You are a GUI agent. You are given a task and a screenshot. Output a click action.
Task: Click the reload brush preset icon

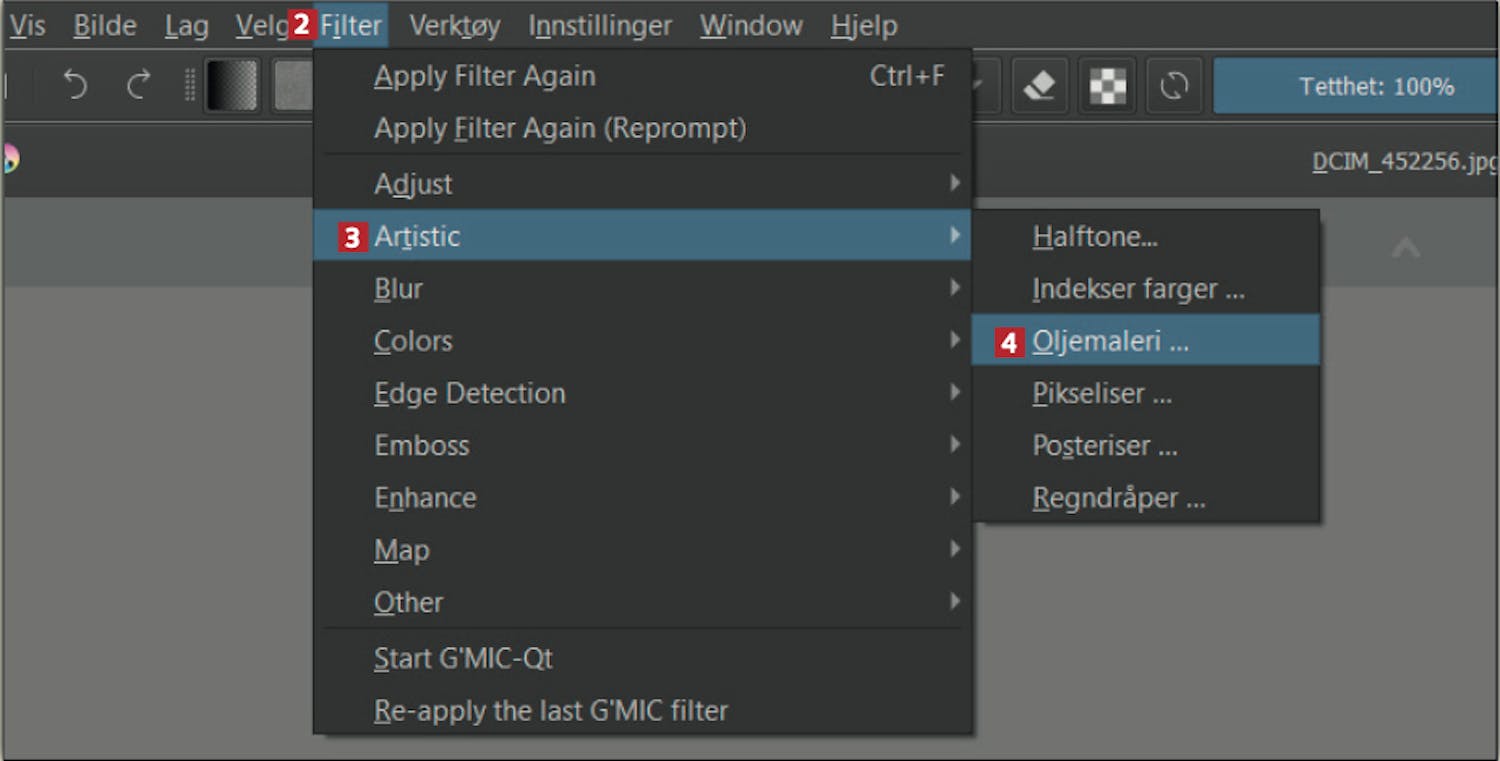(x=1174, y=86)
